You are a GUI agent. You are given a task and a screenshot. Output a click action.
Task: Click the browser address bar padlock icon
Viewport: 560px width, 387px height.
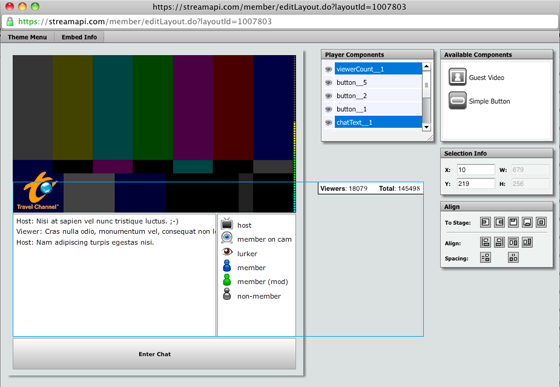(10, 21)
